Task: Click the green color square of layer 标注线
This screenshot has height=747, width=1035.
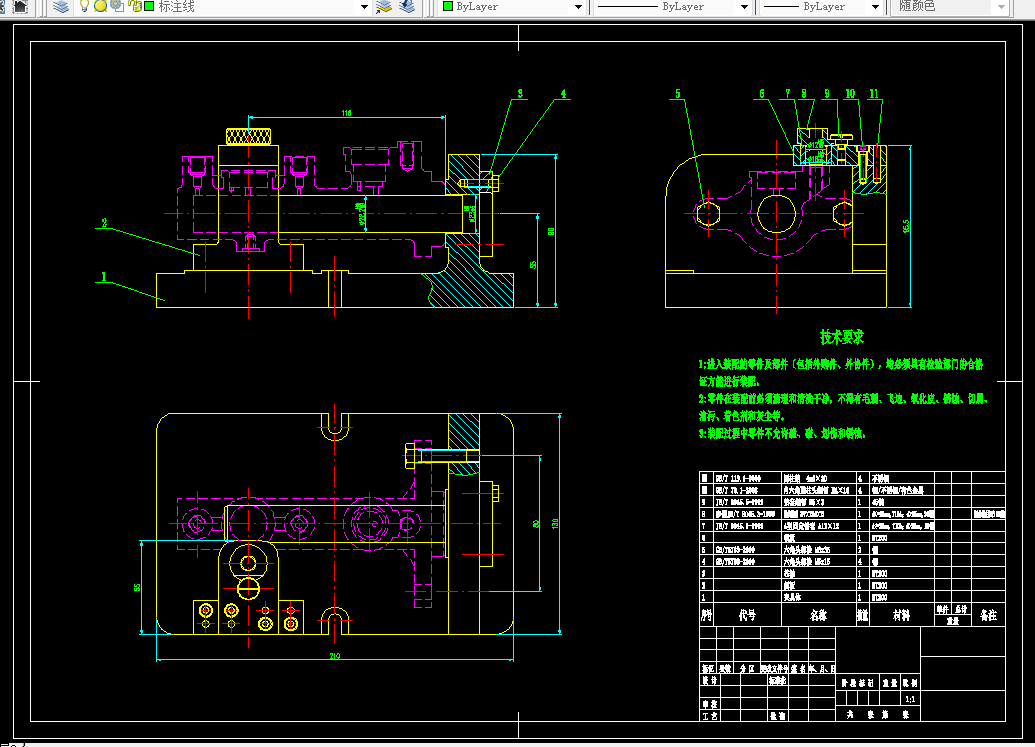Action: (149, 7)
